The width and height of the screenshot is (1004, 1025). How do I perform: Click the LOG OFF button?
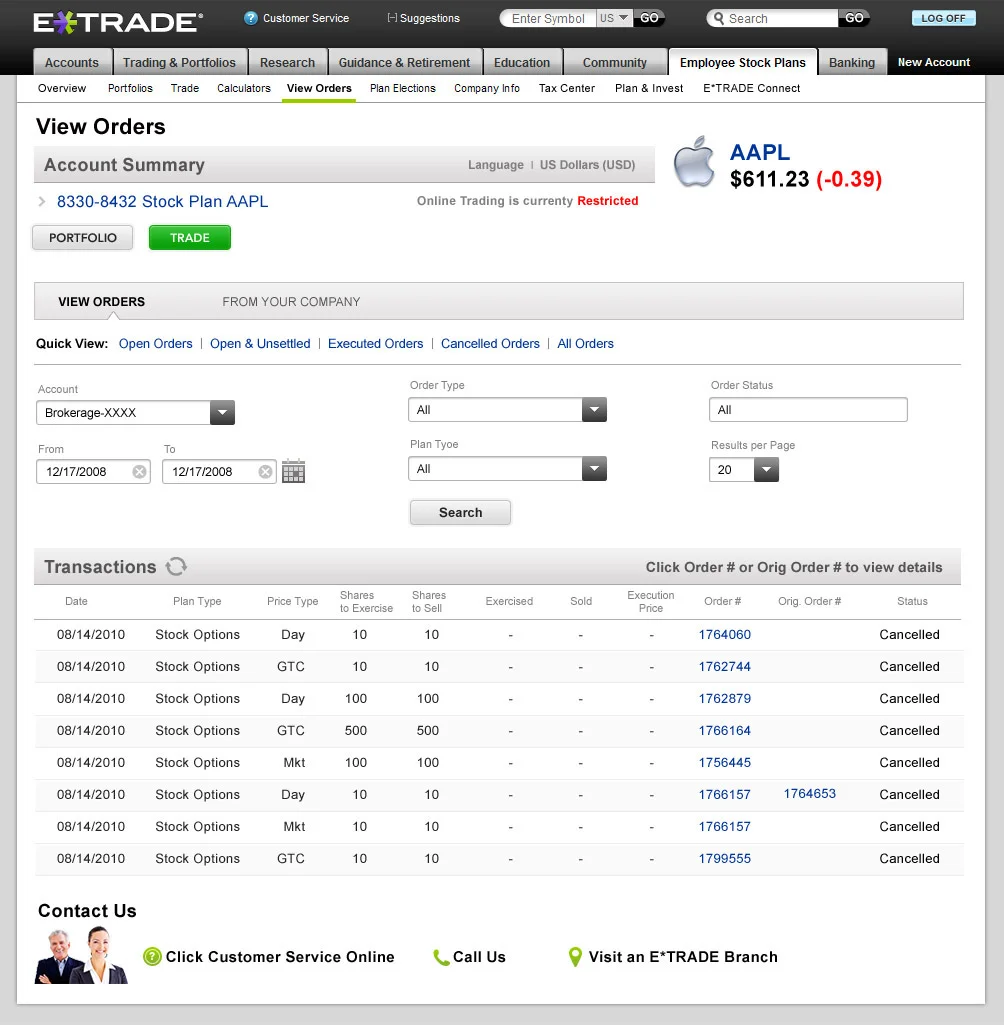(943, 18)
